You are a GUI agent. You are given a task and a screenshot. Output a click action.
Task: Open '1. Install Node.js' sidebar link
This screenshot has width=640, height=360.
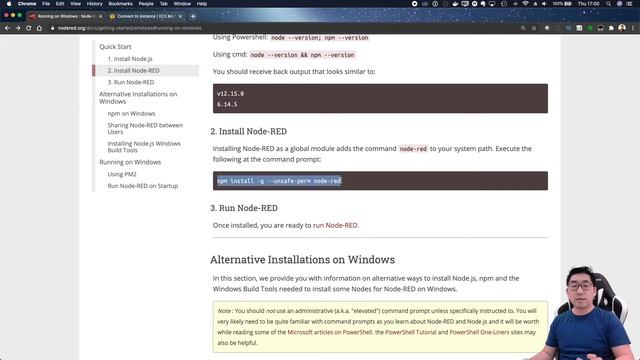130,59
